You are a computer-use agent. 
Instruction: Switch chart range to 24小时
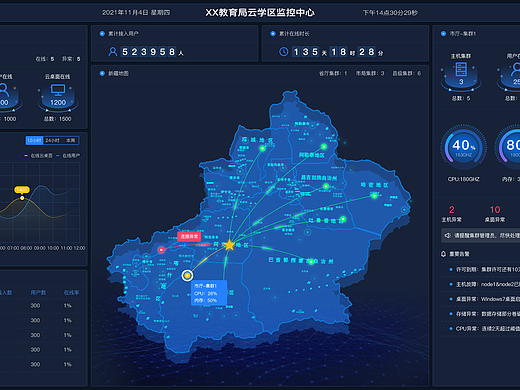coord(52,141)
